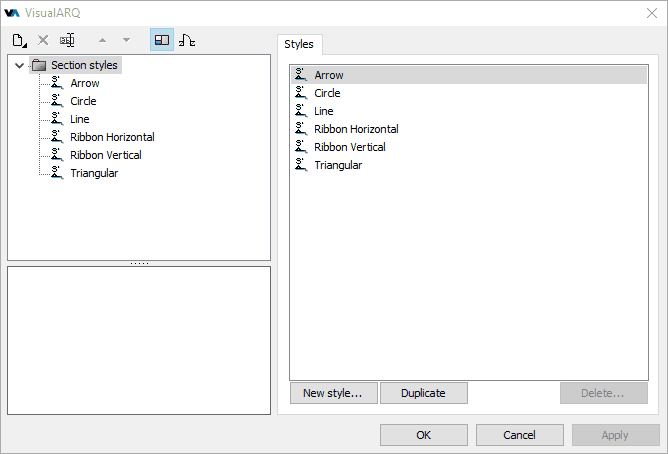Image resolution: width=668 pixels, height=454 pixels.
Task: Click the Ribbon Horizontal icon in tree
Action: [x=57, y=136]
